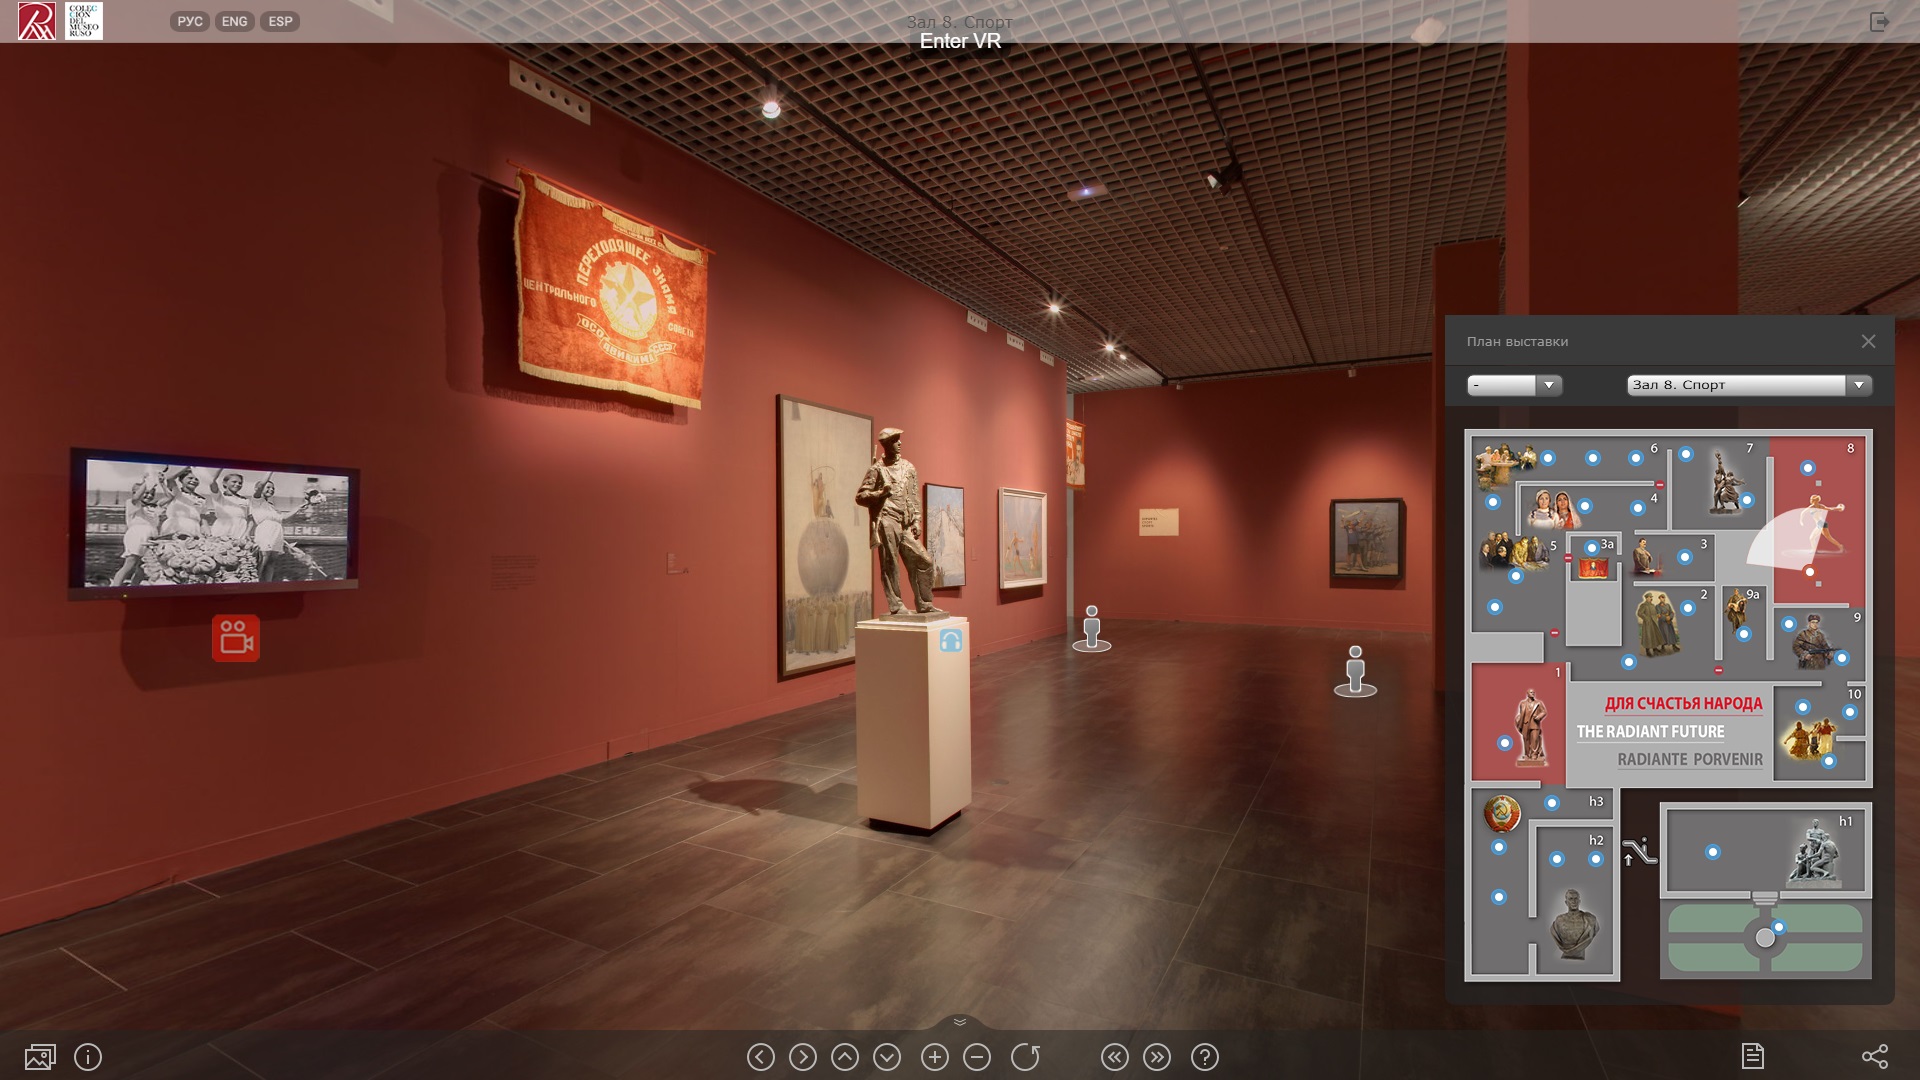The height and width of the screenshot is (1080, 1920).
Task: Close the План выставки panel
Action: 1868,341
